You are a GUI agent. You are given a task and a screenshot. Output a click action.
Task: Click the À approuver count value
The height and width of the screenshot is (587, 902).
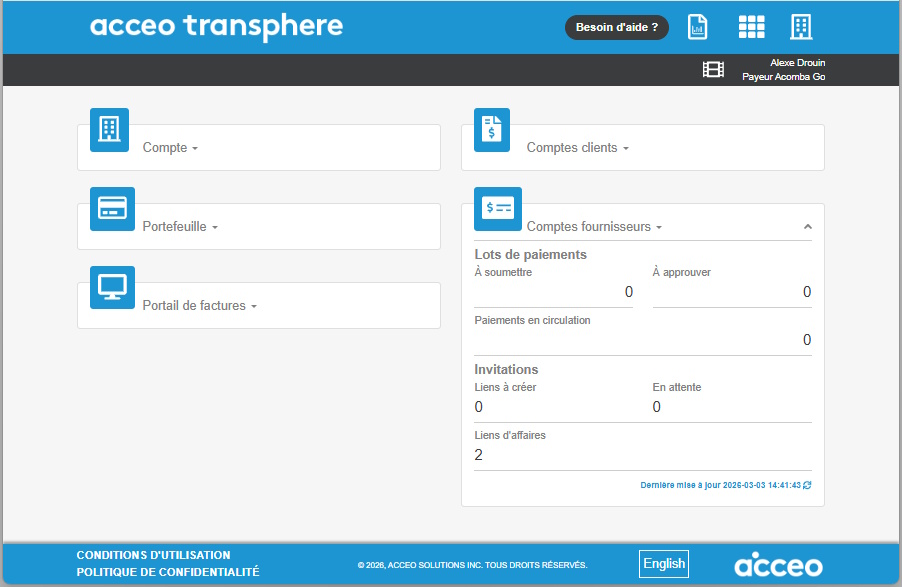tap(807, 292)
